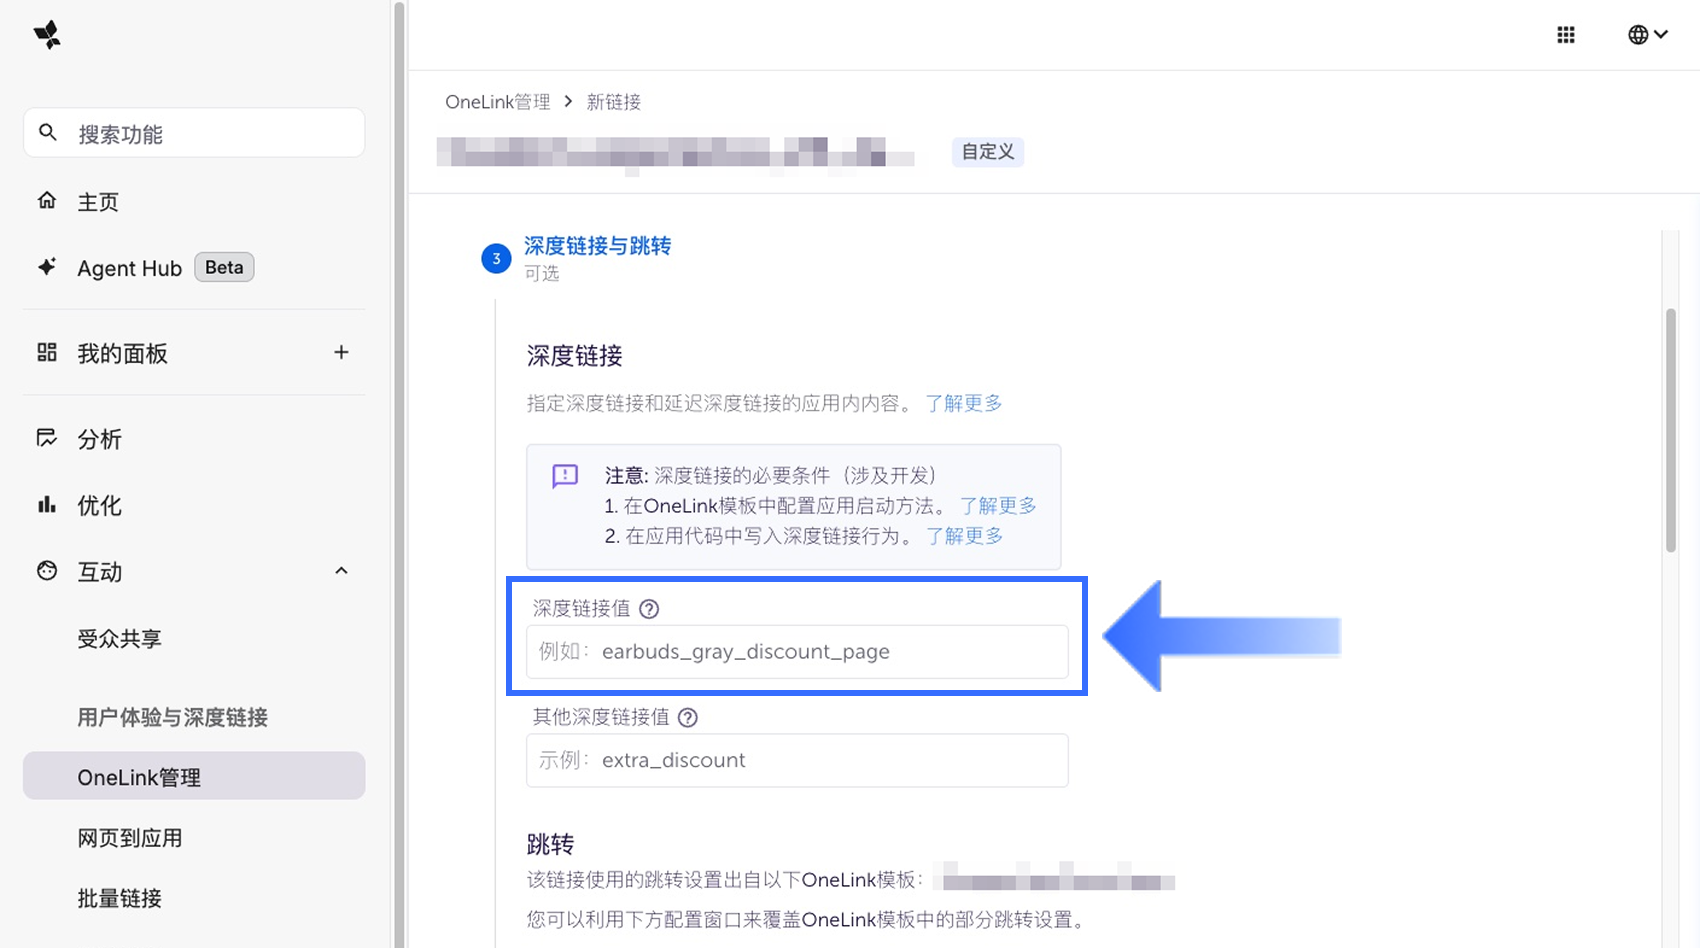Click into the 深度链接值 input field
Screen dimensions: 1700x948
797,652
